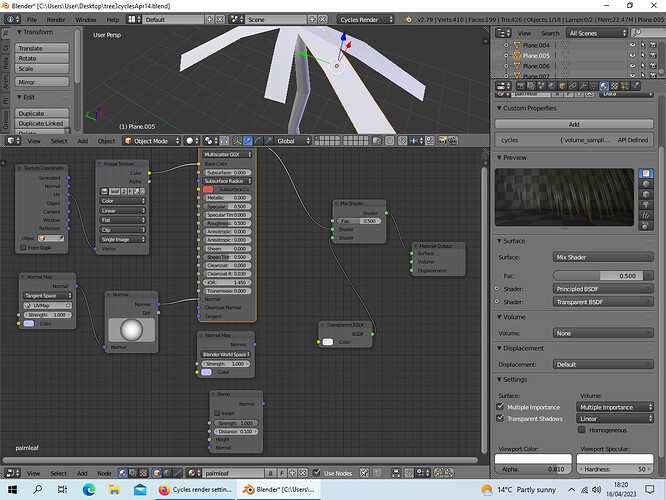Open File Explorer from the taskbar
Viewport: 666px width, 500px height.
[114, 489]
